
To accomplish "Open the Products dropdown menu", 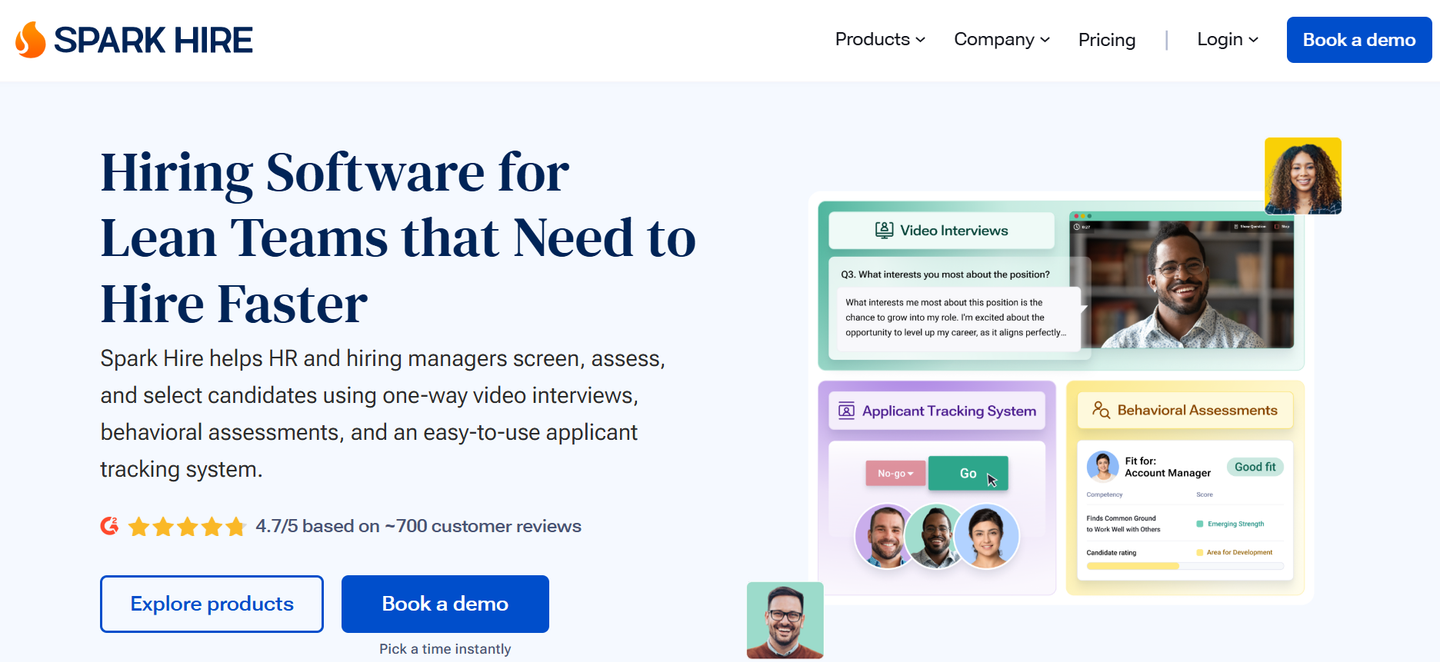I will pyautogui.click(x=880, y=40).
